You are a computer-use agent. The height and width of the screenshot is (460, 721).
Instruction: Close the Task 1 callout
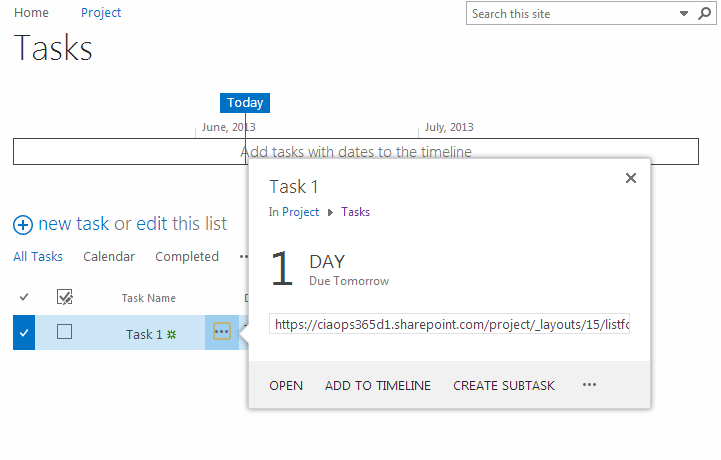pos(630,178)
